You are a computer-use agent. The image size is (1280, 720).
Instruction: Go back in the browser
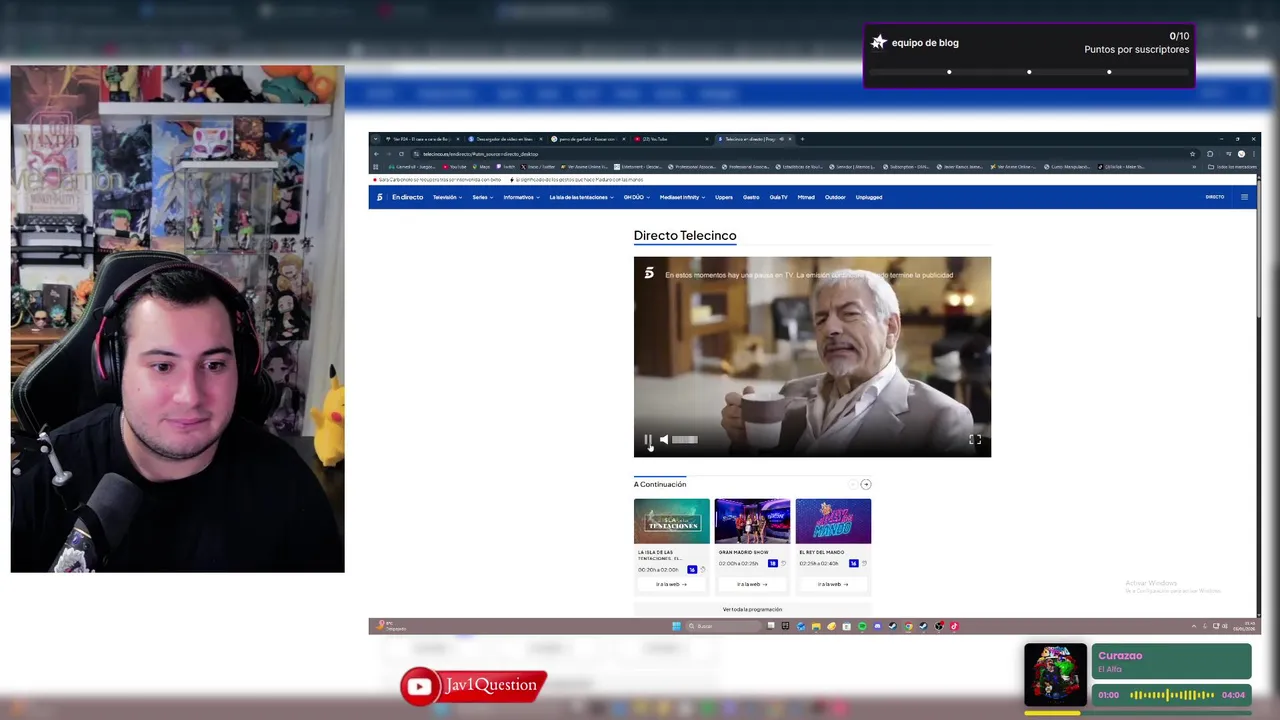pos(376,154)
